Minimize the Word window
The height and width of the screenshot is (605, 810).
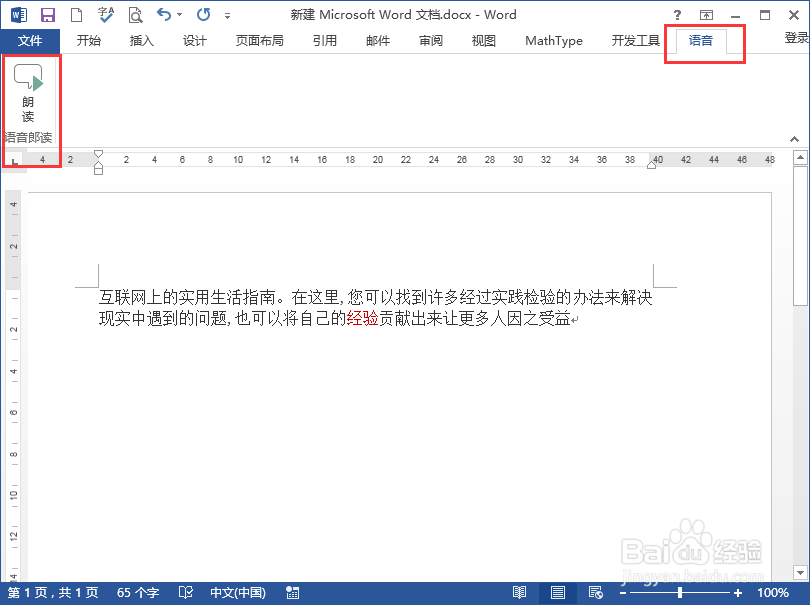(x=736, y=16)
